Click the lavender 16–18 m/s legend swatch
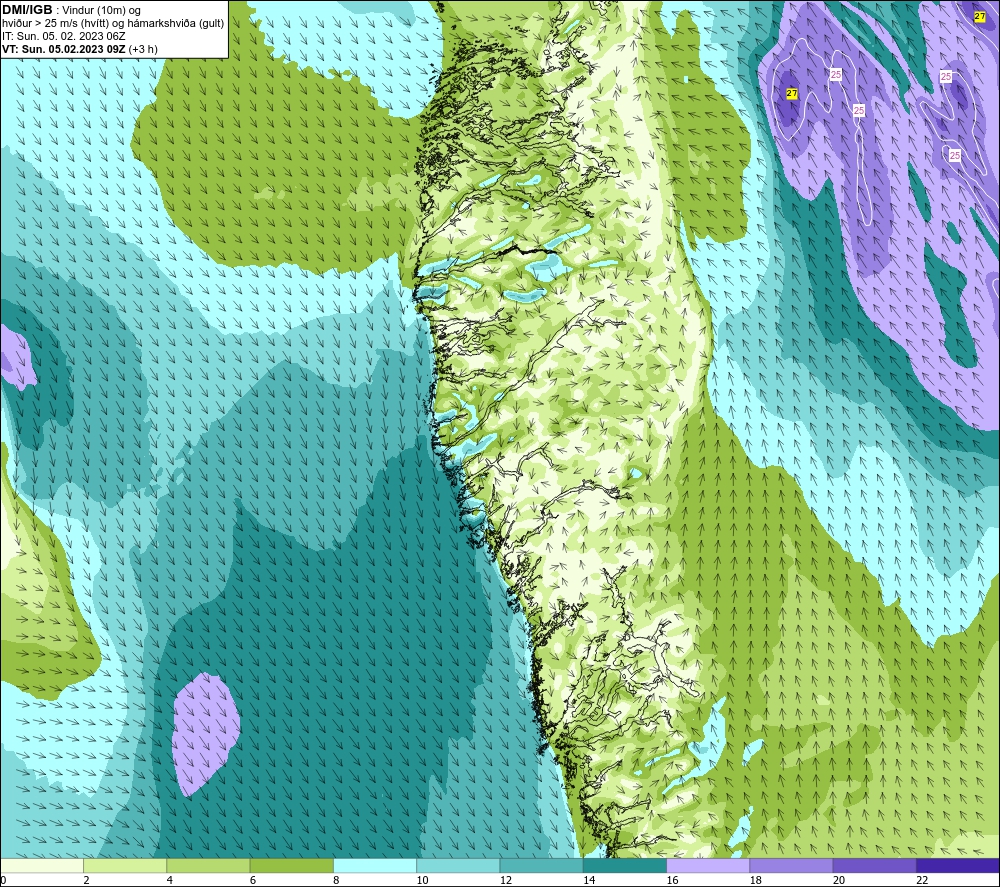The image size is (1000, 887). click(x=708, y=865)
